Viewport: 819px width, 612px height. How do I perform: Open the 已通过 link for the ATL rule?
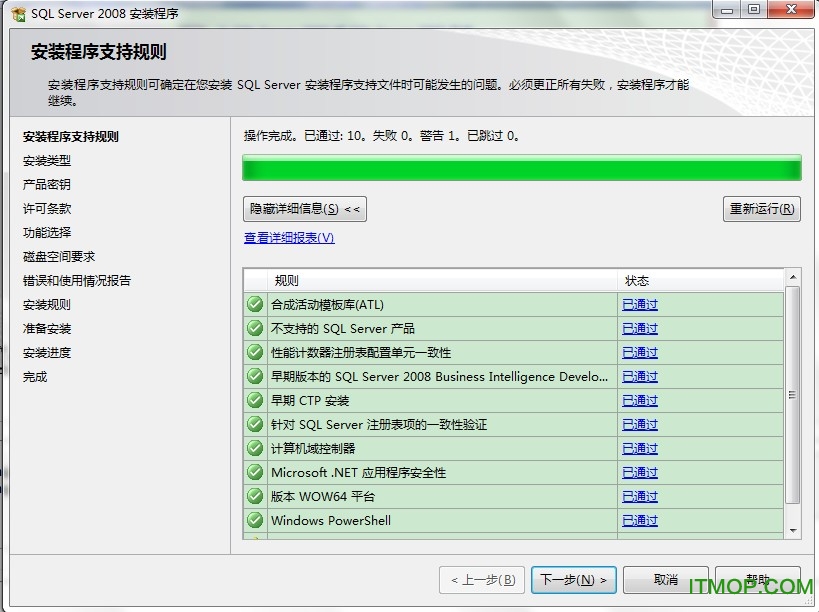pos(638,304)
